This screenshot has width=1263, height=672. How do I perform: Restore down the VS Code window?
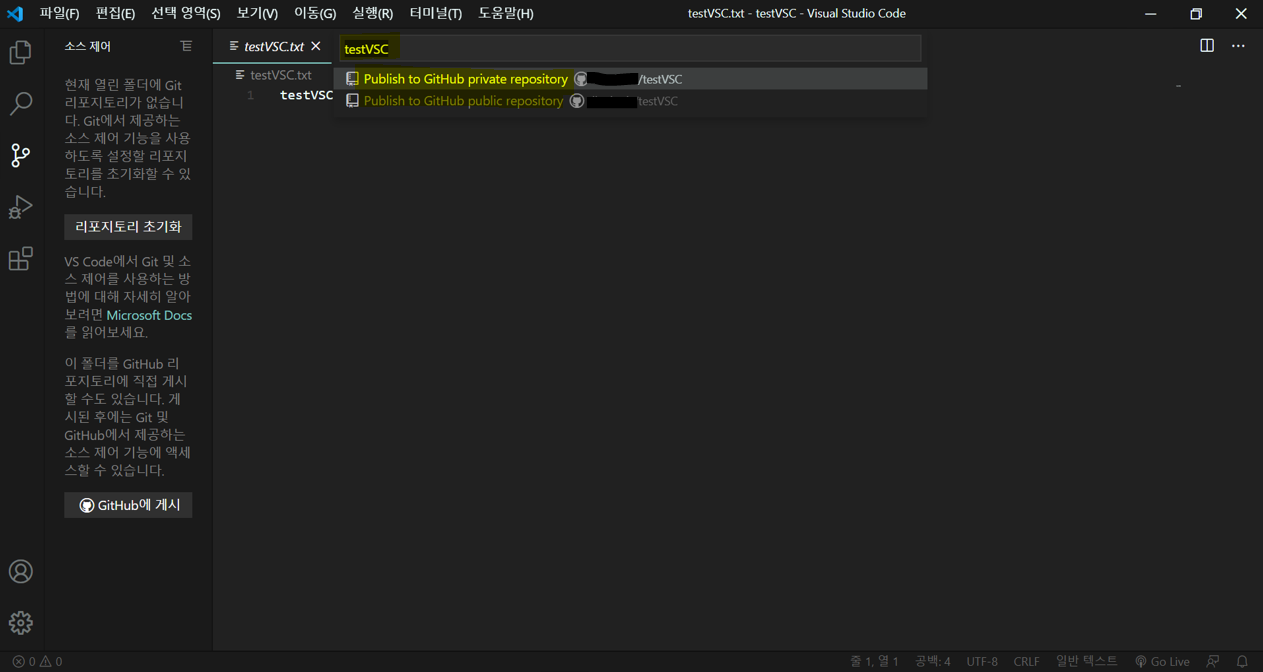coord(1196,14)
